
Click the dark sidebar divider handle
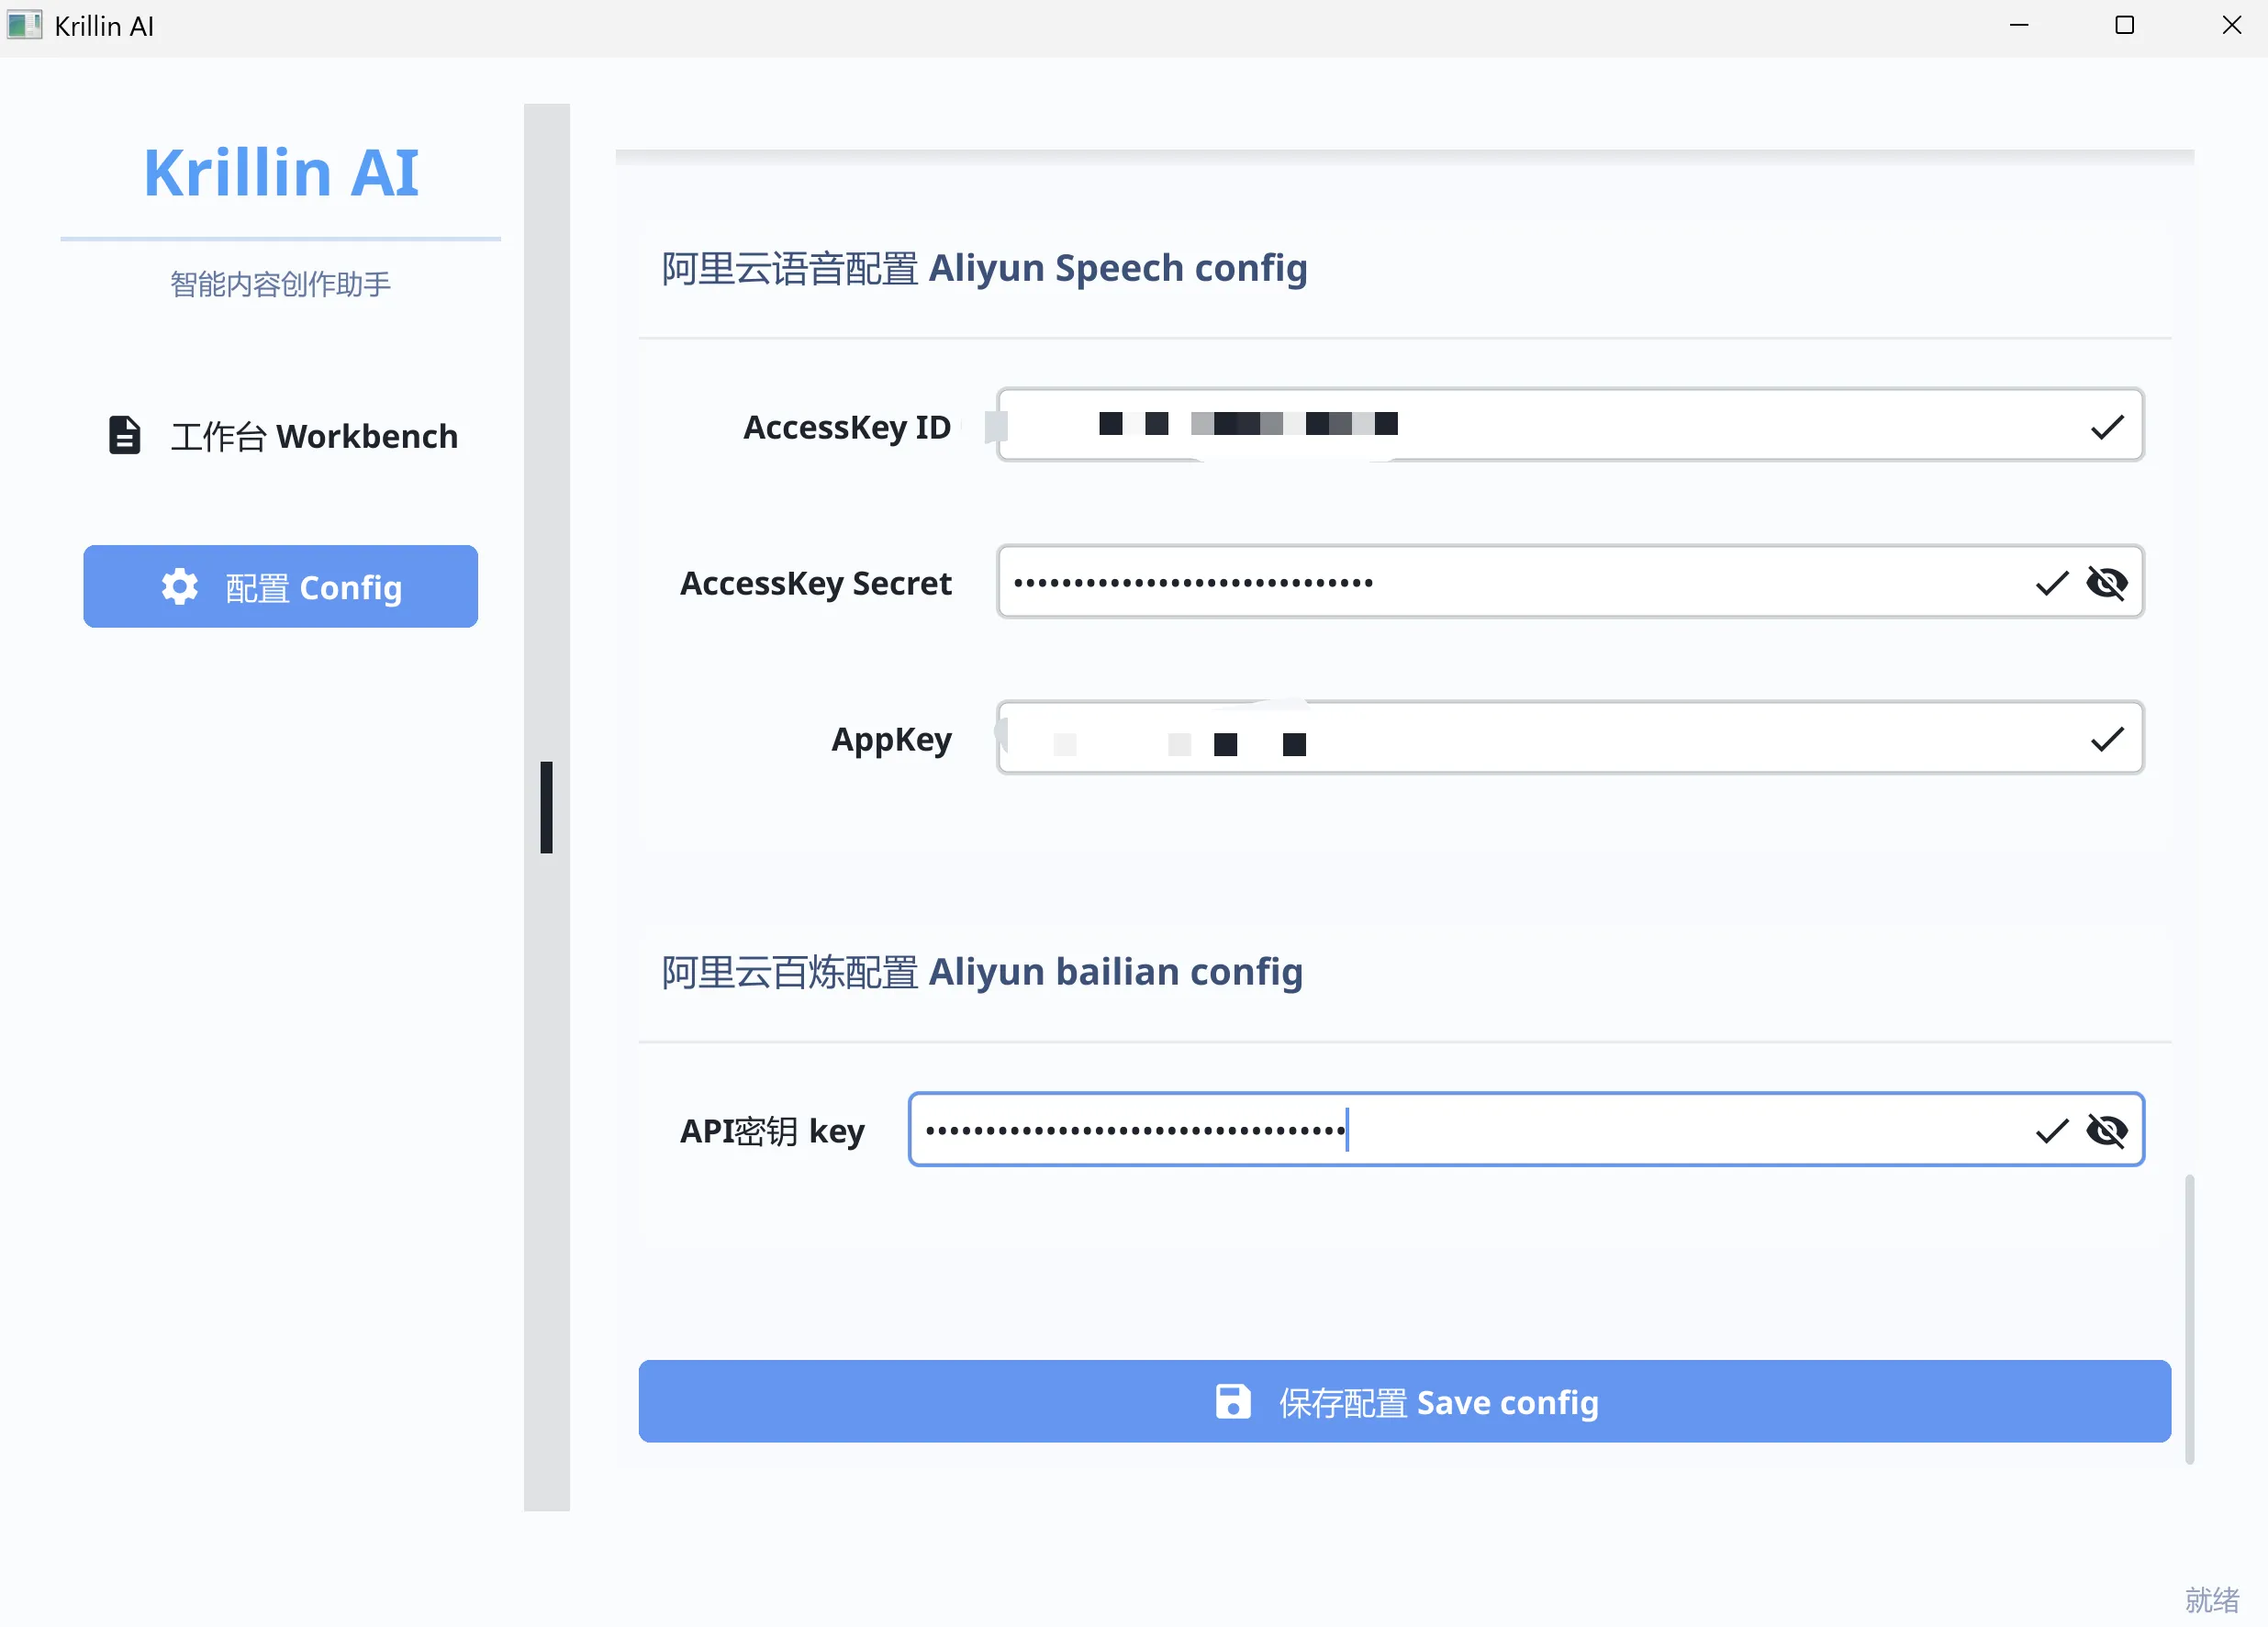[x=546, y=808]
